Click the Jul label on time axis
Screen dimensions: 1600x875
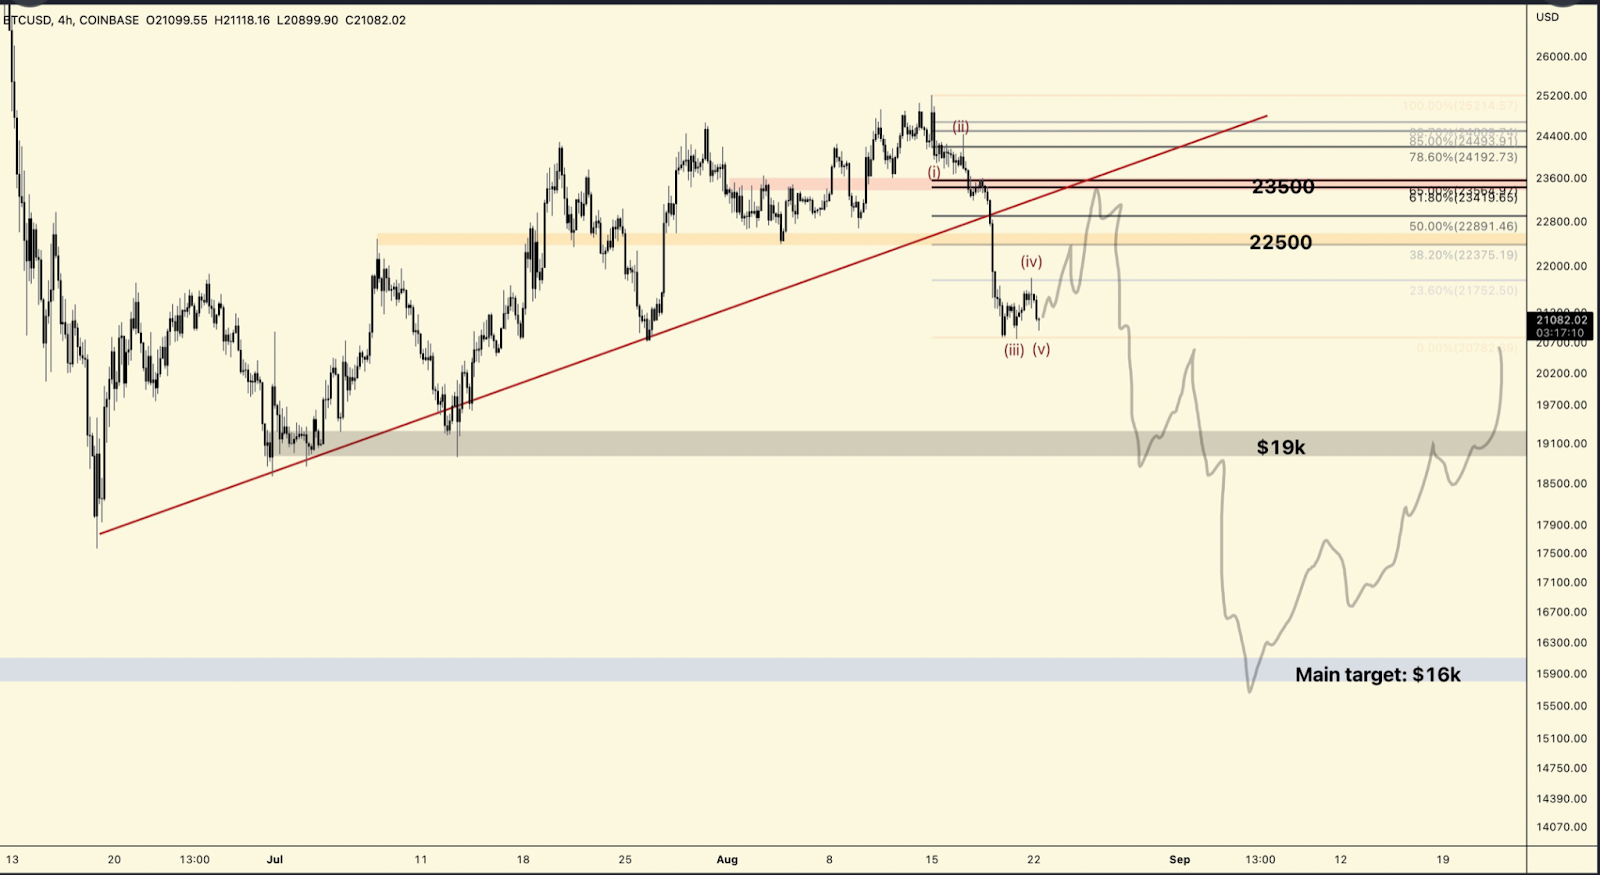click(275, 860)
